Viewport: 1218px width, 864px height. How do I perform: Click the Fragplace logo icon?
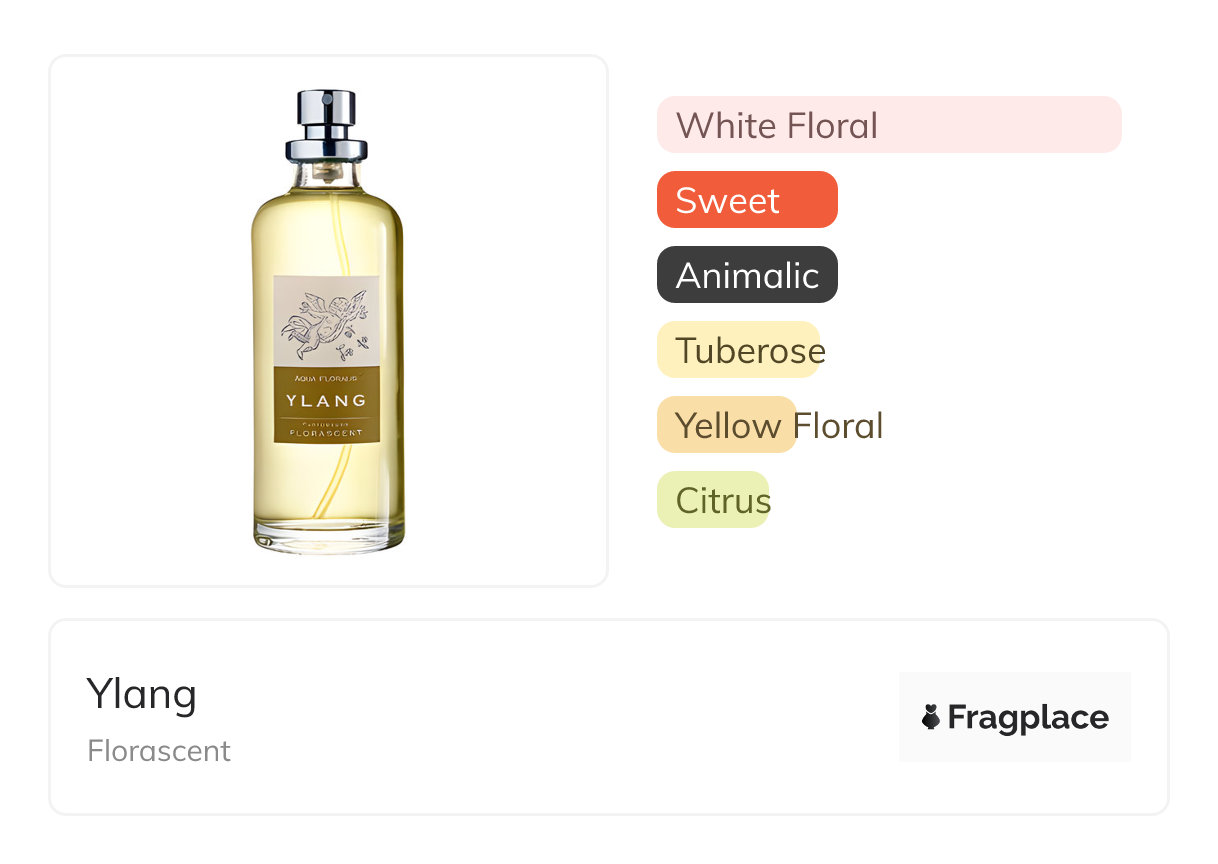(x=931, y=717)
